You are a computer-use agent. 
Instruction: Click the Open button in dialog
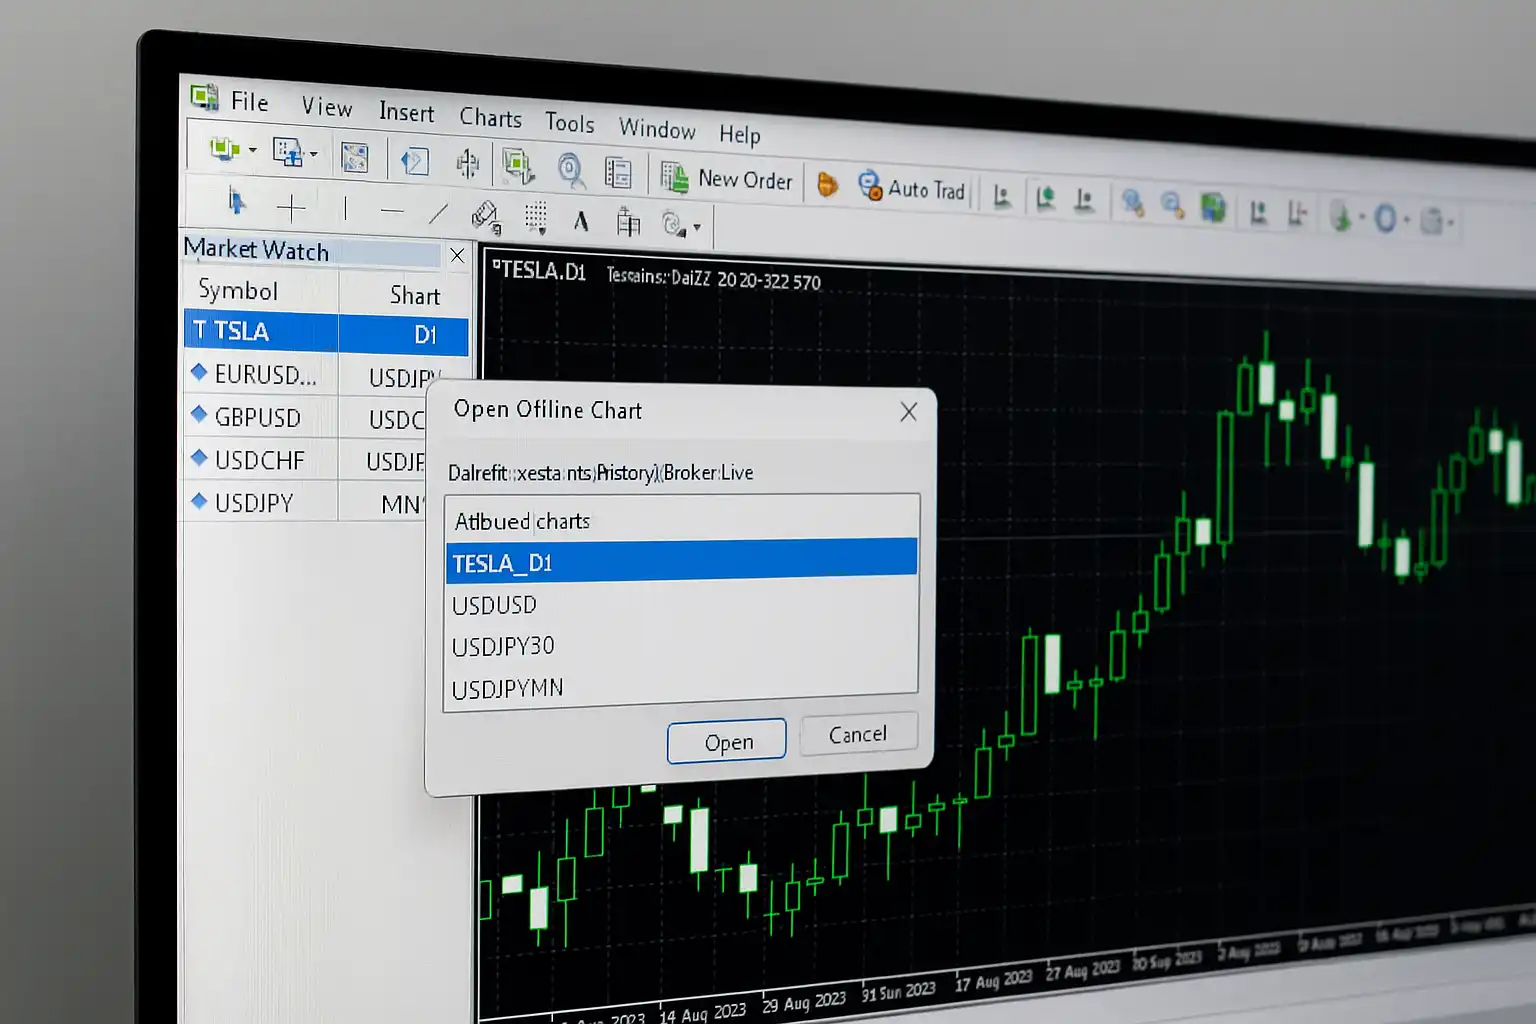727,742
